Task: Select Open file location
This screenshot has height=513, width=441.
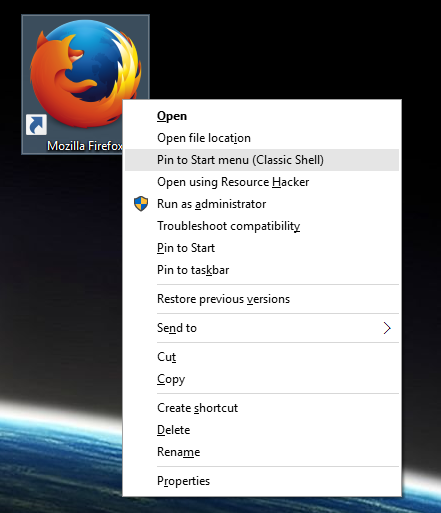Action: click(x=262, y=138)
